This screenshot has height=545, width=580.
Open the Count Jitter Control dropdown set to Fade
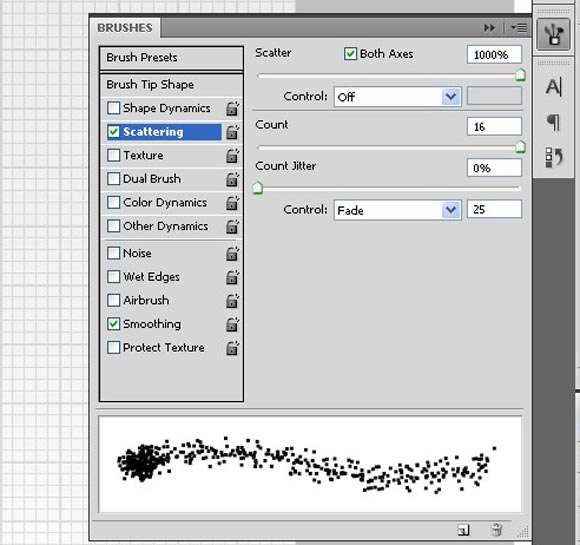pyautogui.click(x=397, y=210)
